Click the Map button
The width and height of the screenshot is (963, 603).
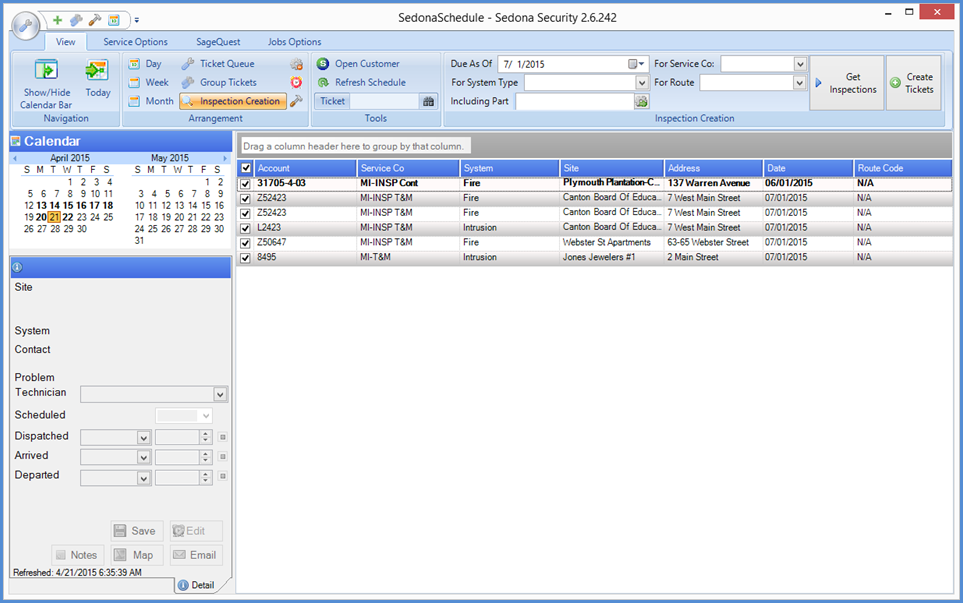136,555
